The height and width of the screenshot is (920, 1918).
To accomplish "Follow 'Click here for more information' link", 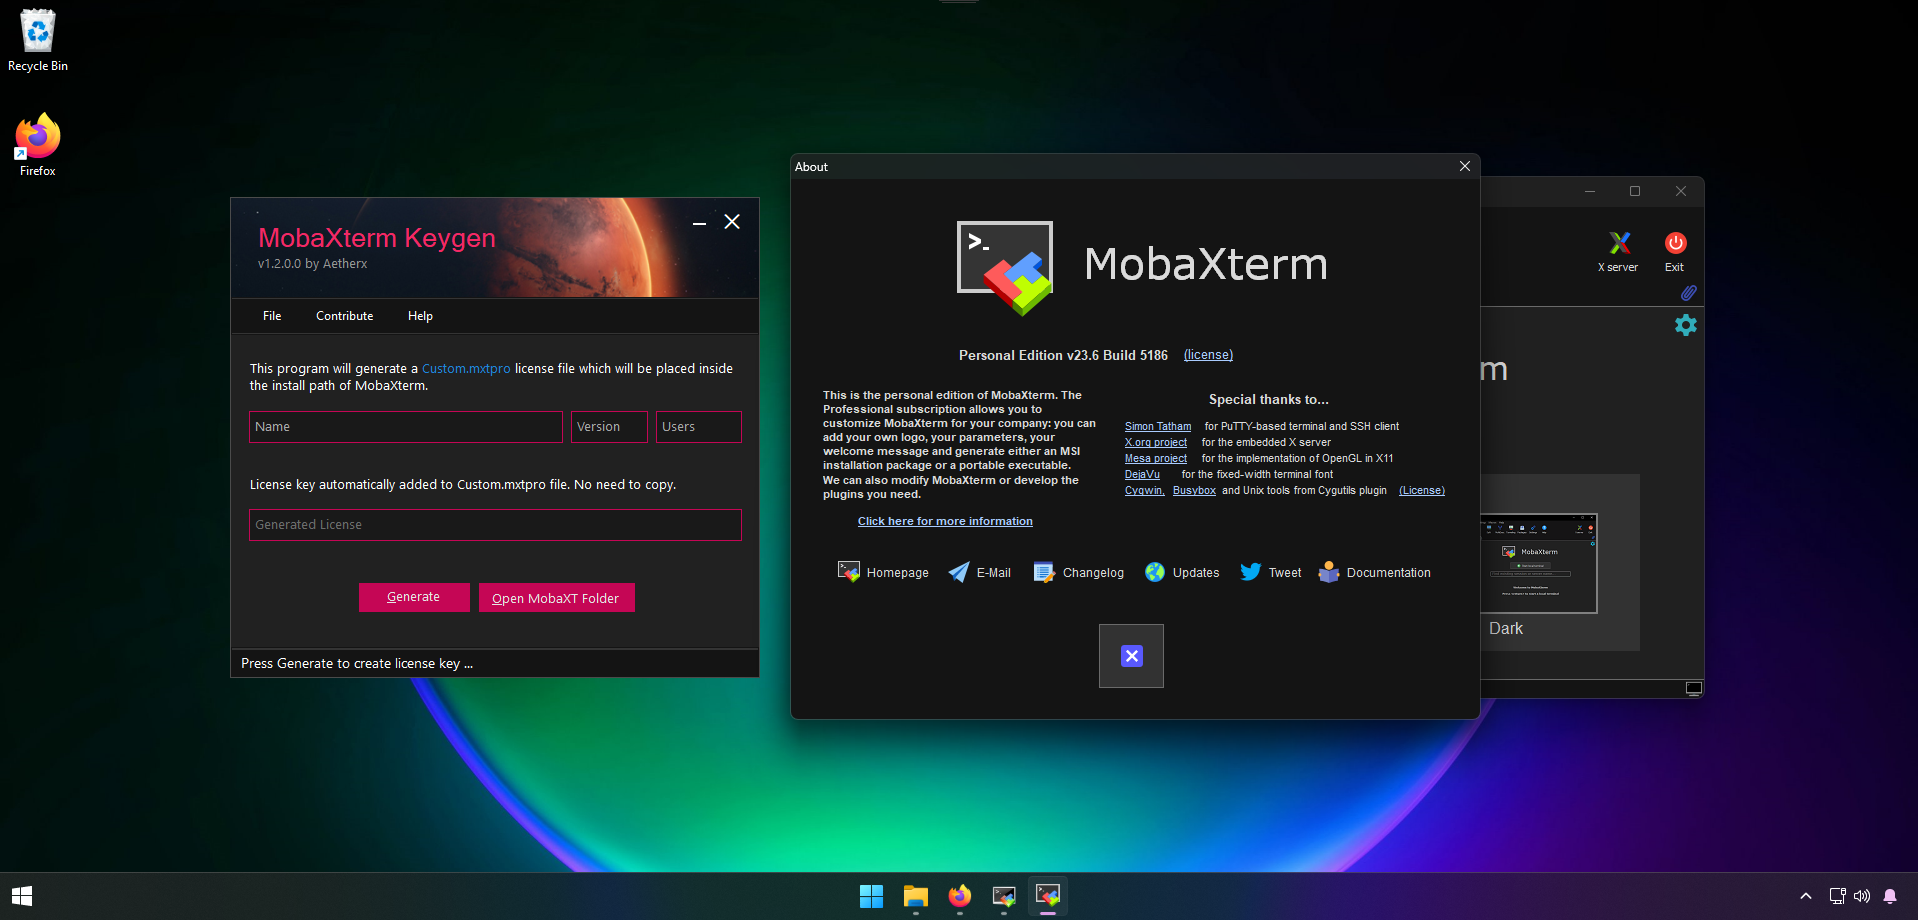I will pyautogui.click(x=945, y=521).
